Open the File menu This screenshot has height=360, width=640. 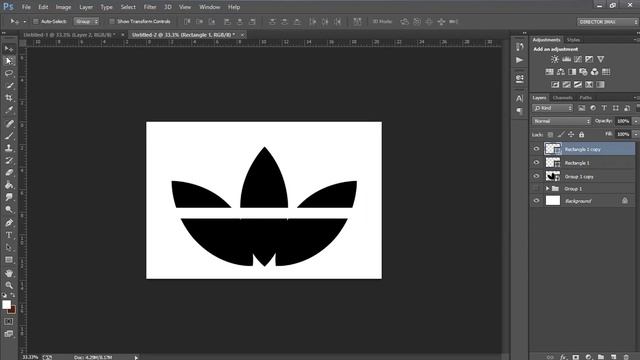(26, 7)
